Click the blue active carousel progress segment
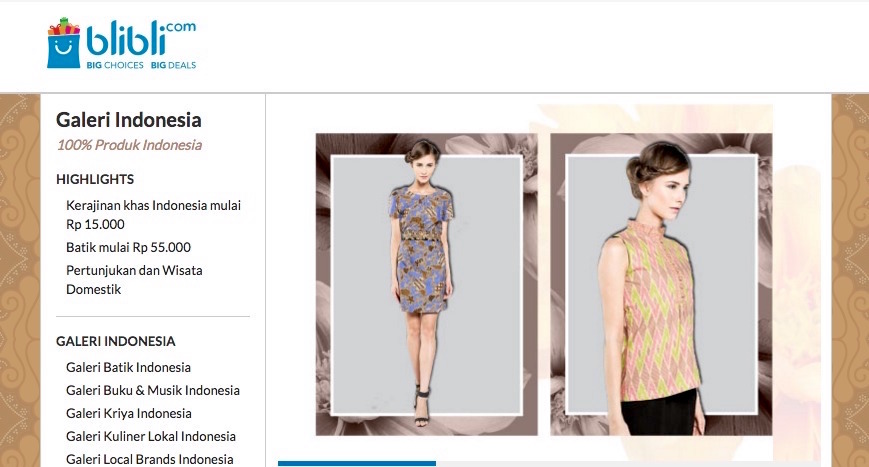869x467 pixels. 357,463
